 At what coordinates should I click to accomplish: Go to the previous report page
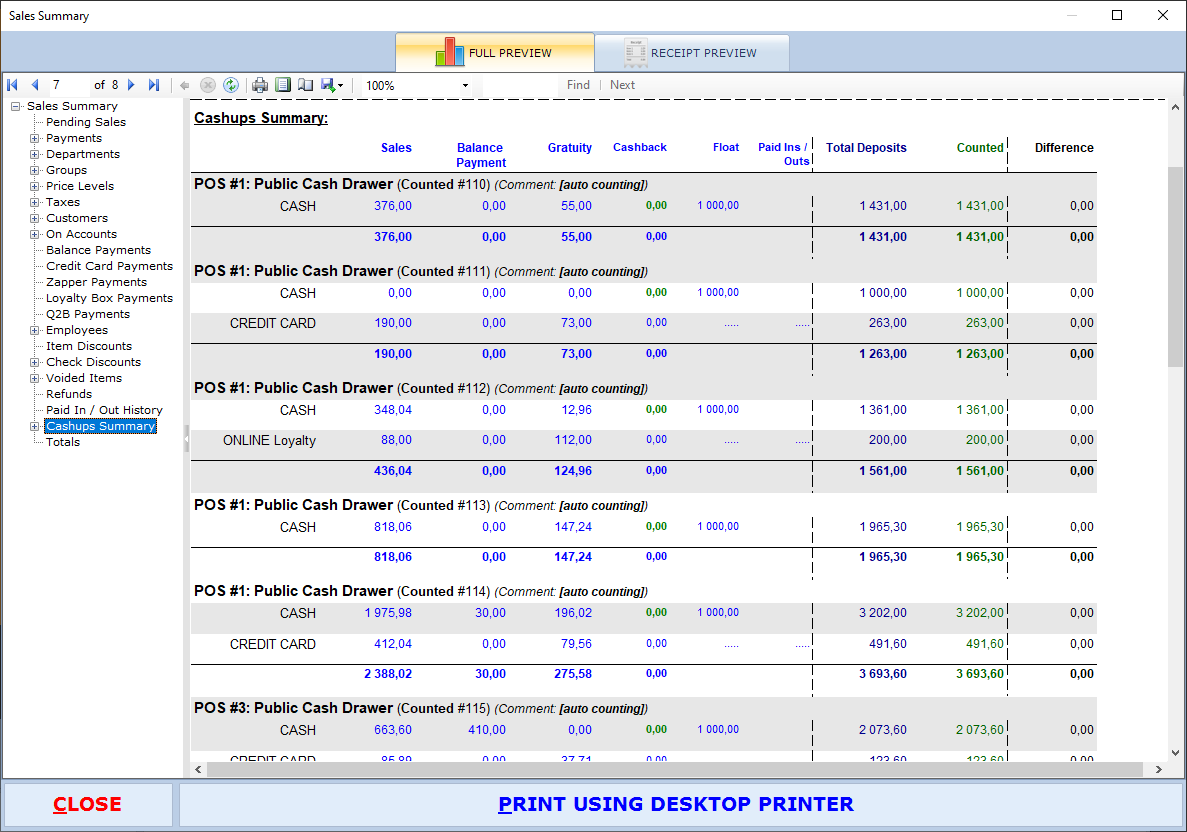click(35, 85)
